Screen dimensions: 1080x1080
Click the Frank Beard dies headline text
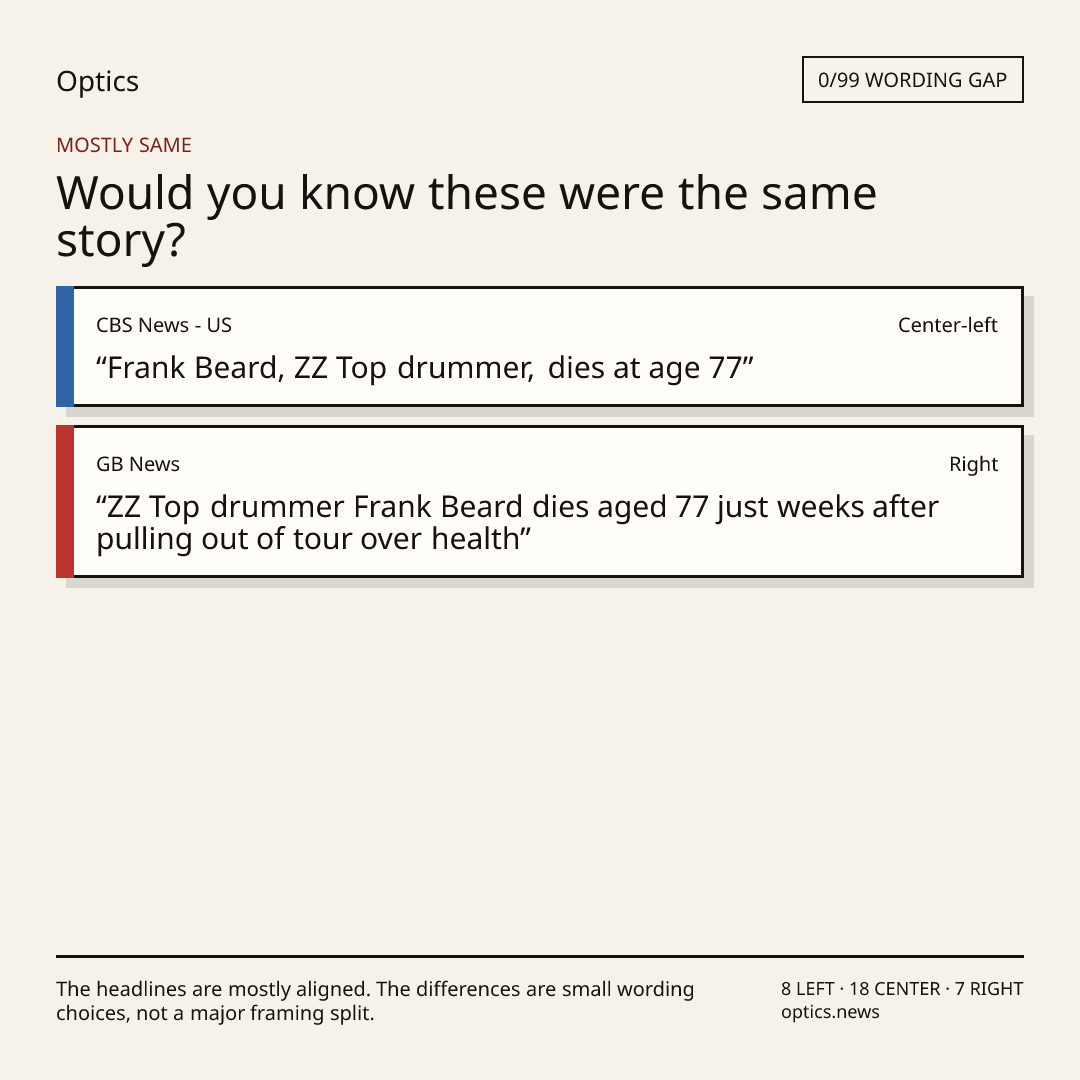pyautogui.click(x=424, y=368)
